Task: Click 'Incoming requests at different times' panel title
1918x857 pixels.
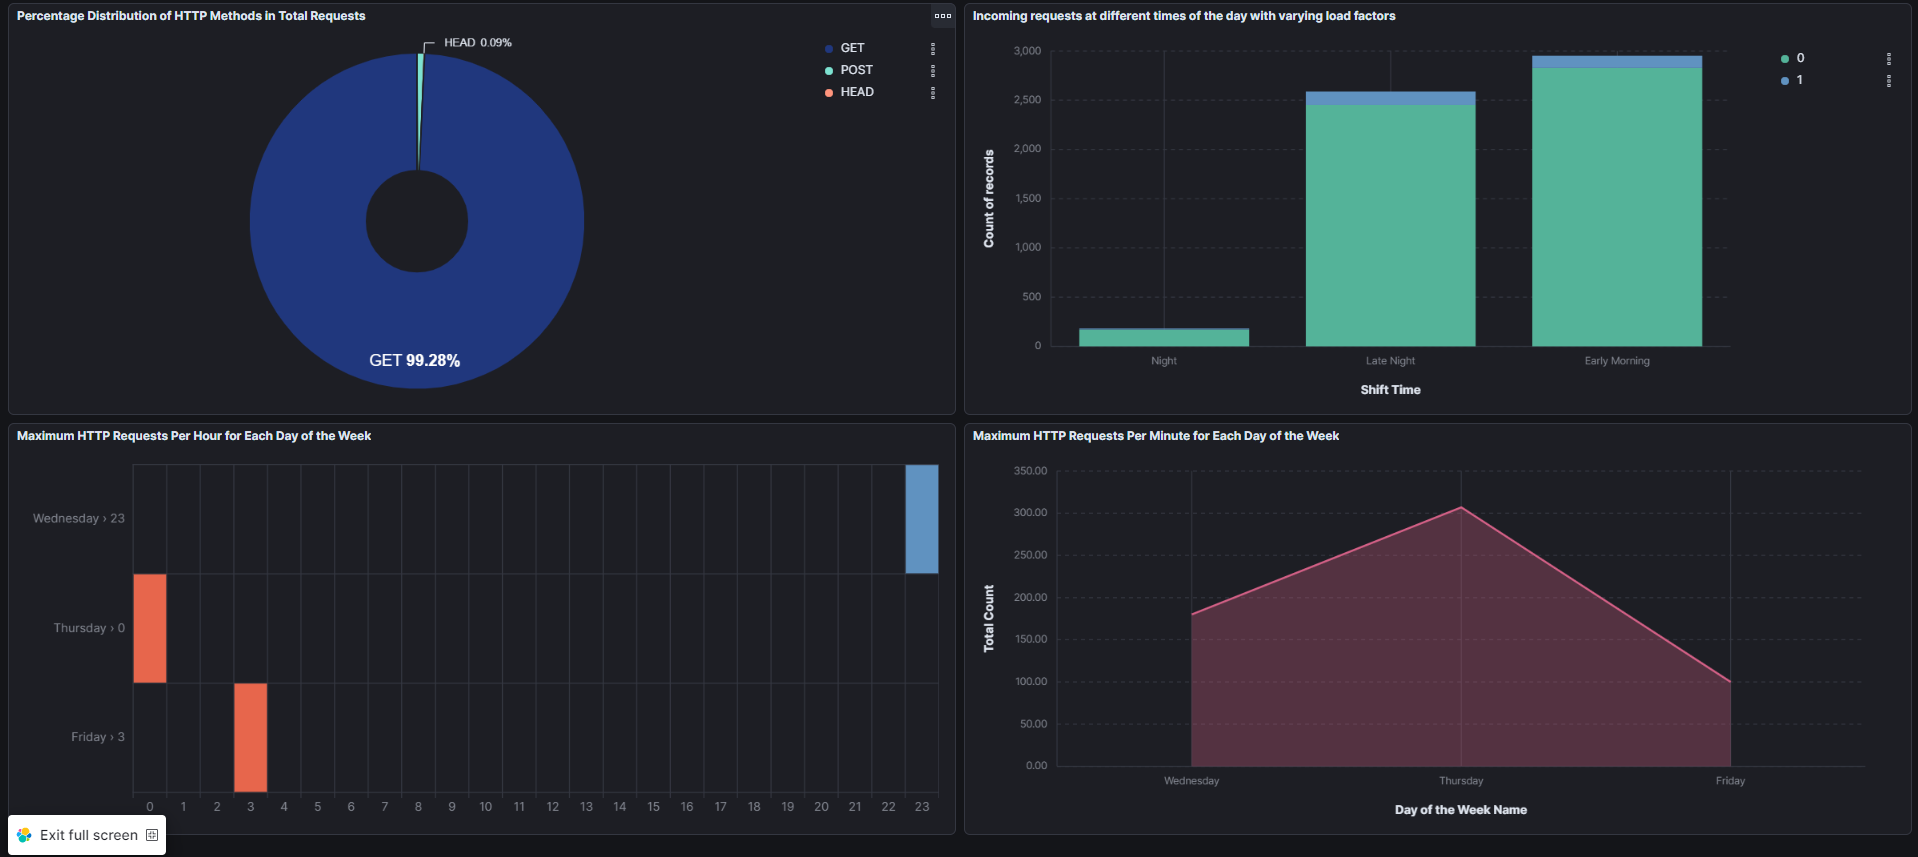Action: 1184,16
